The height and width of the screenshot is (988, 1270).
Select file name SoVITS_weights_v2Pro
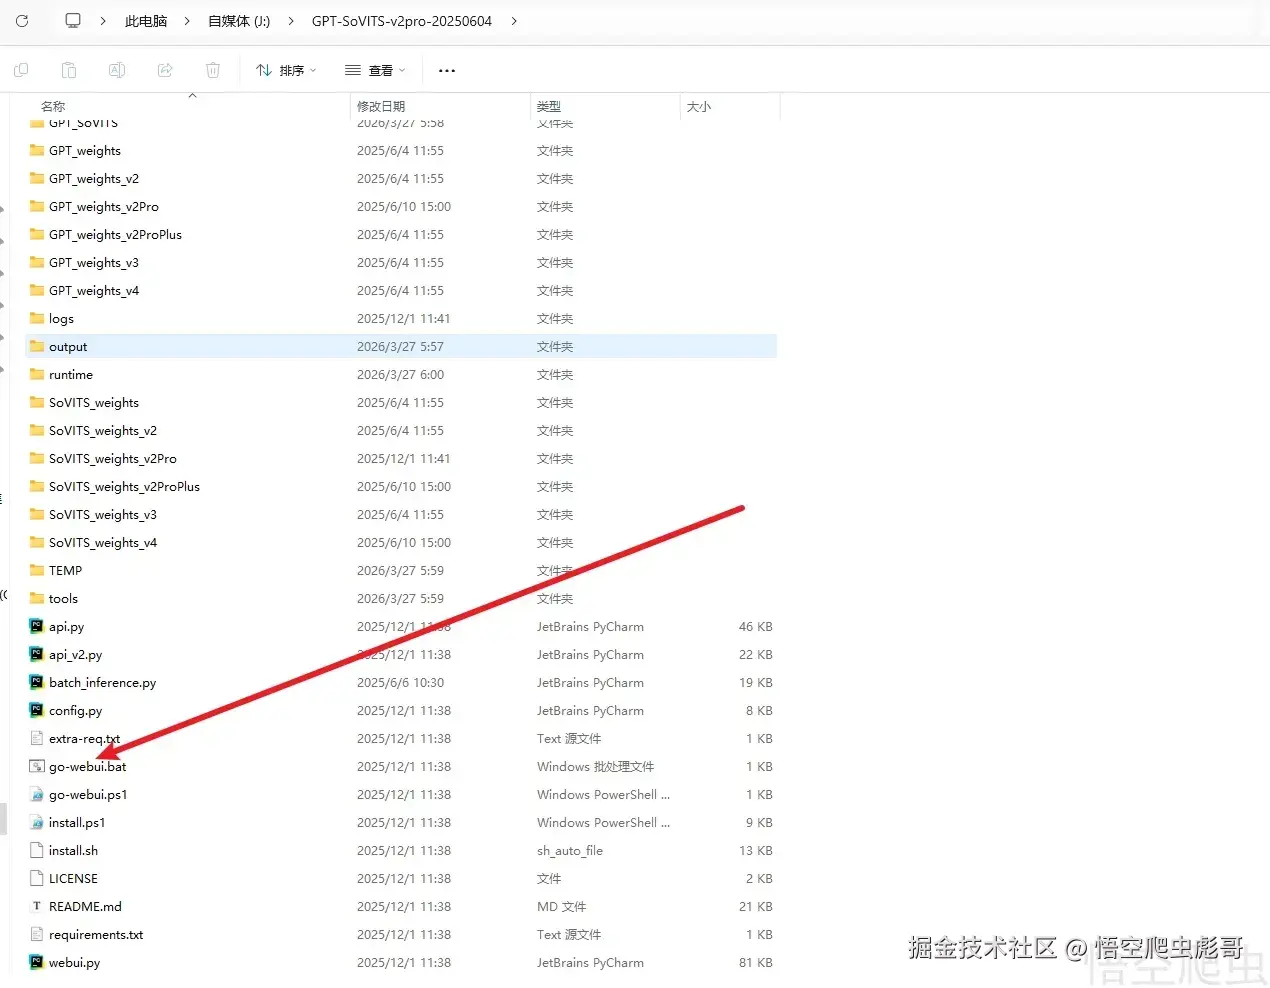point(113,459)
